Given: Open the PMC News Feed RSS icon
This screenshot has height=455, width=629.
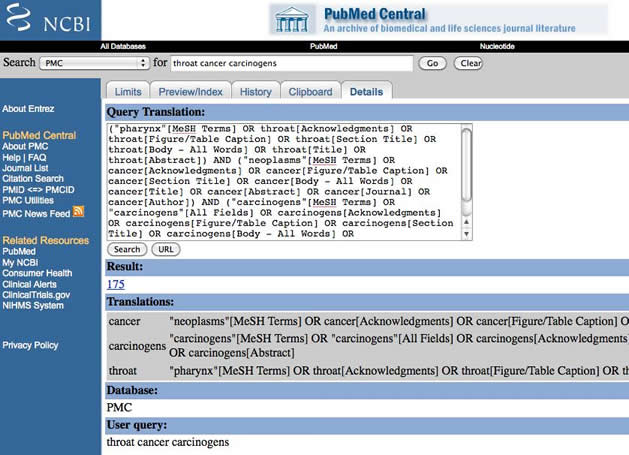Looking at the screenshot, I should 79,211.
